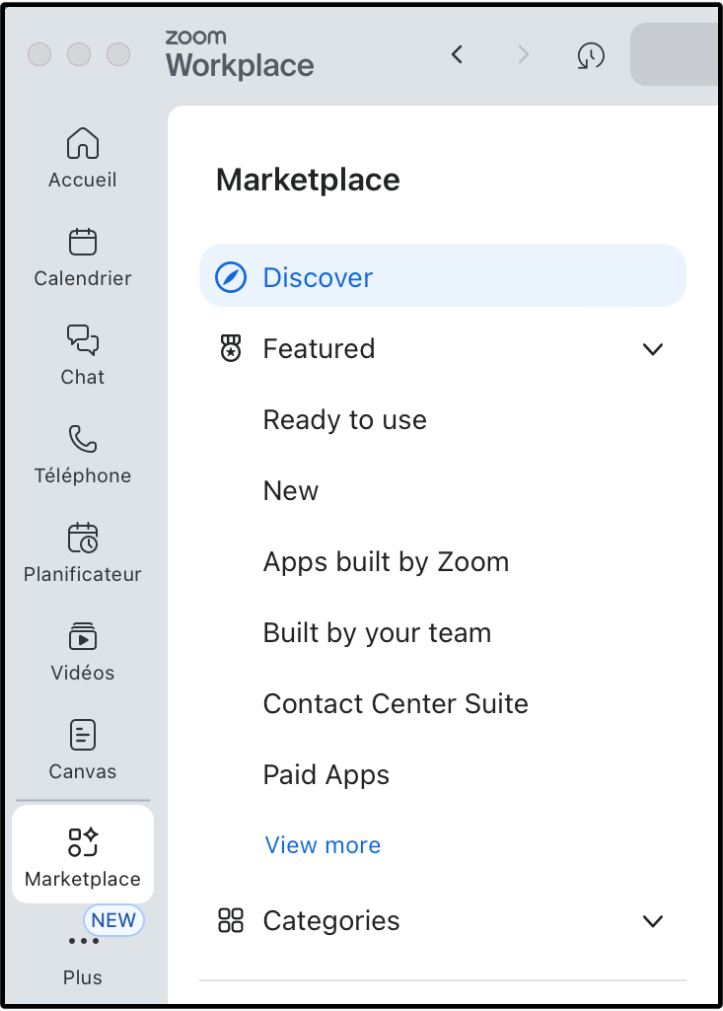Open the Calendrier calendar icon
723x1011 pixels.
[83, 242]
